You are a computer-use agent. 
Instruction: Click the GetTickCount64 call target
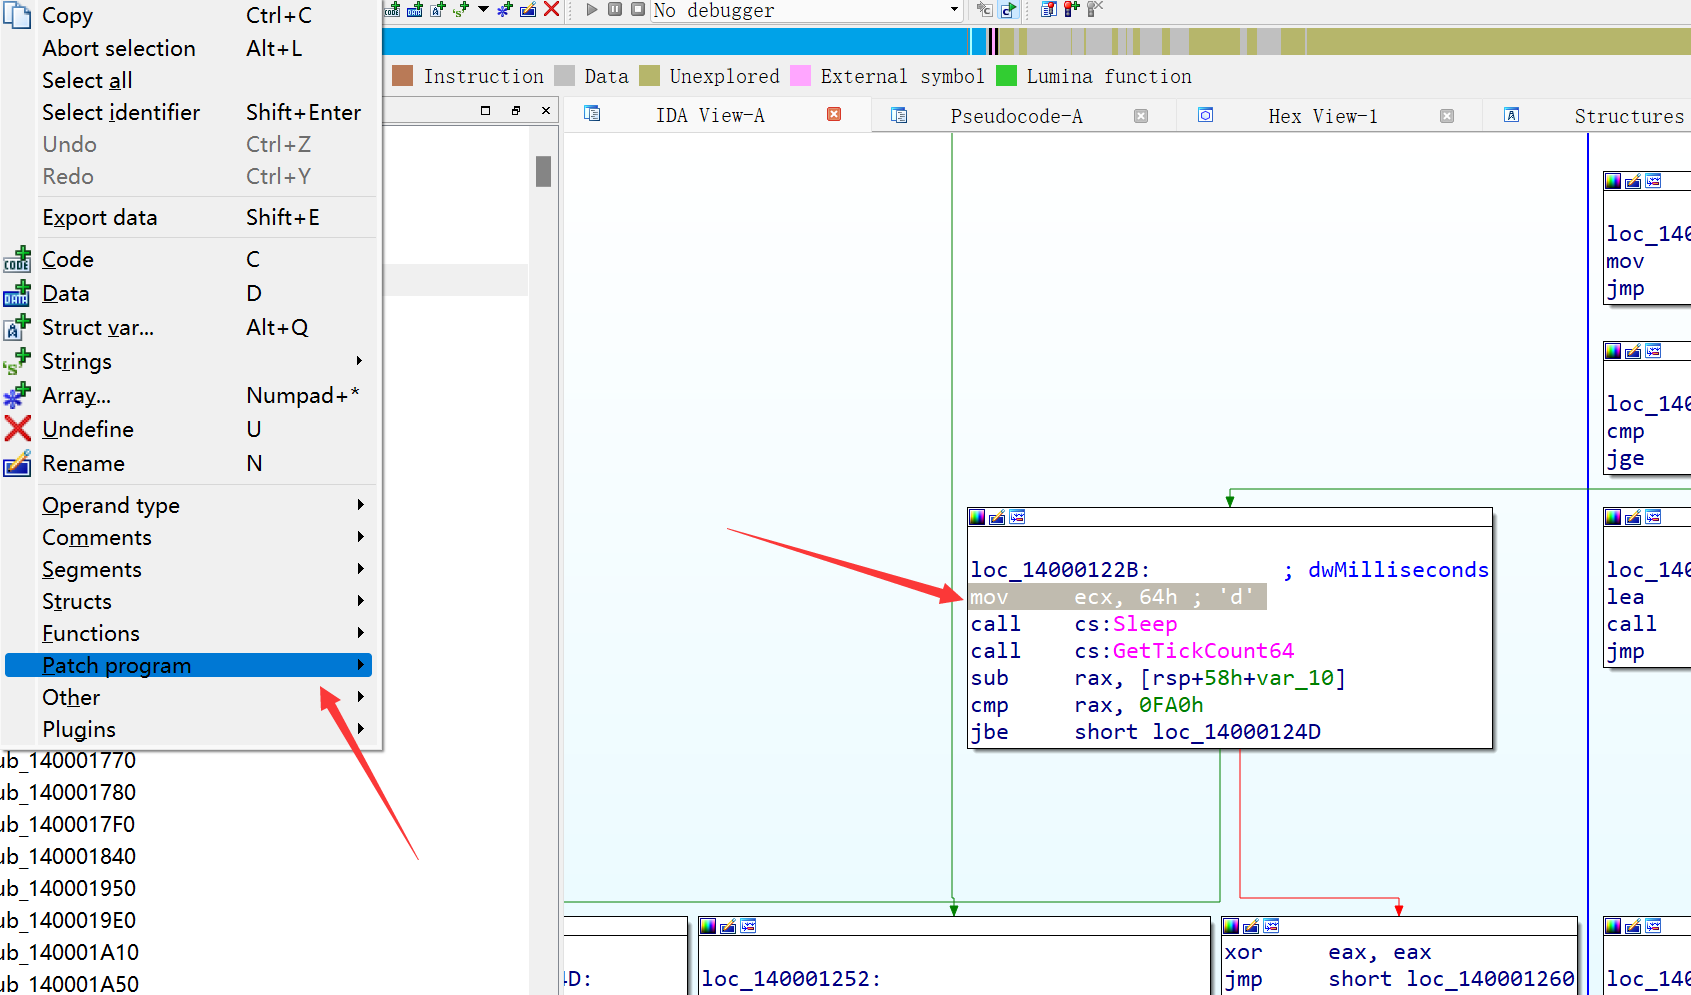(x=1203, y=651)
